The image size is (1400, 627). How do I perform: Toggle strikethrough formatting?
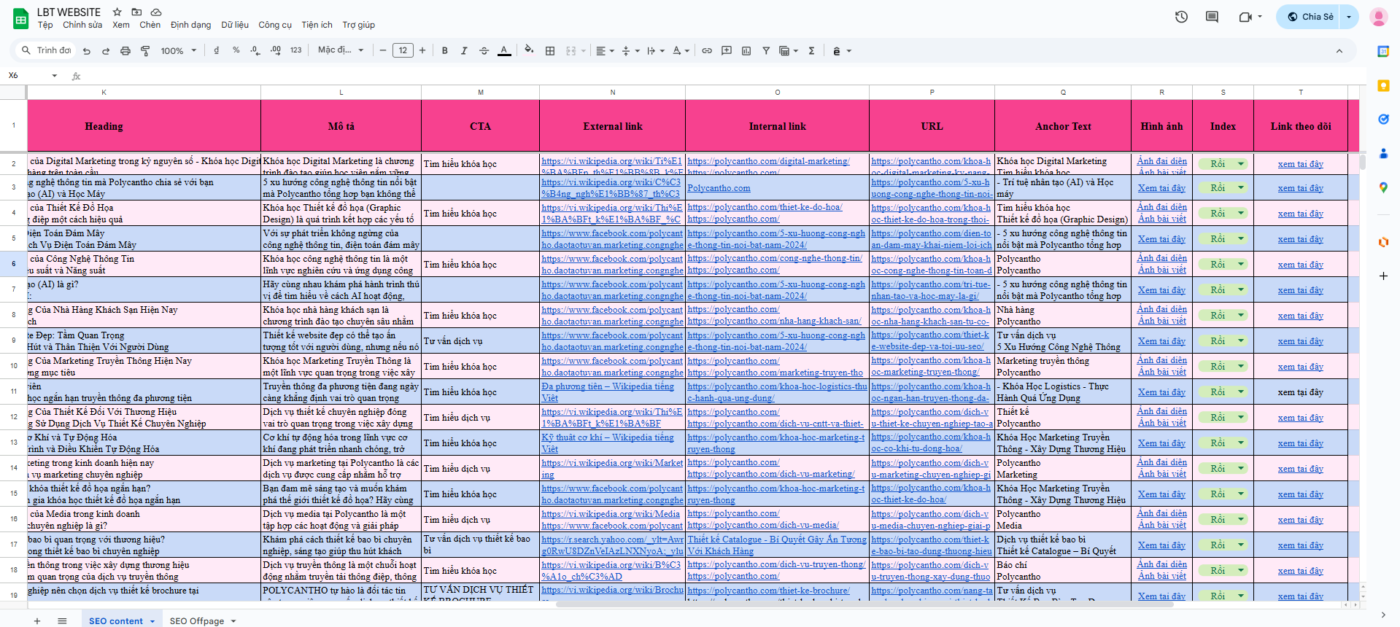click(484, 50)
